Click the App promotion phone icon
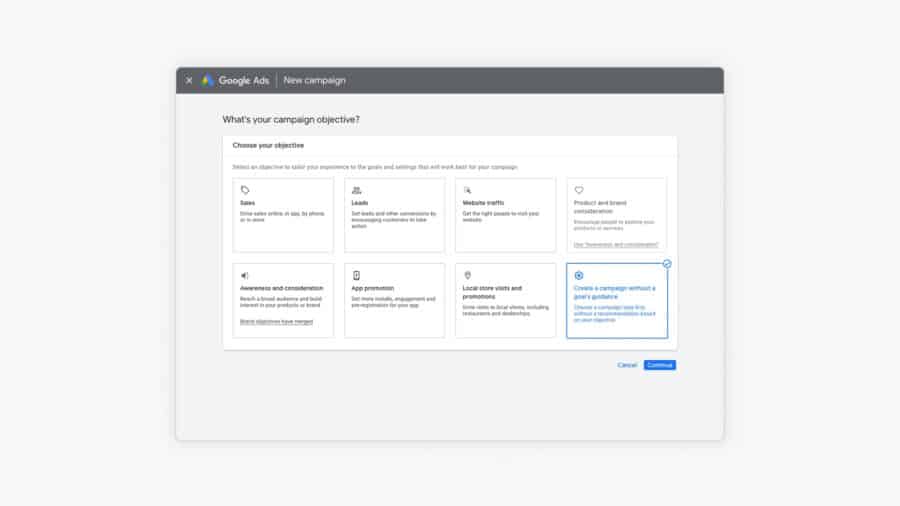This screenshot has width=900, height=506. point(356,275)
